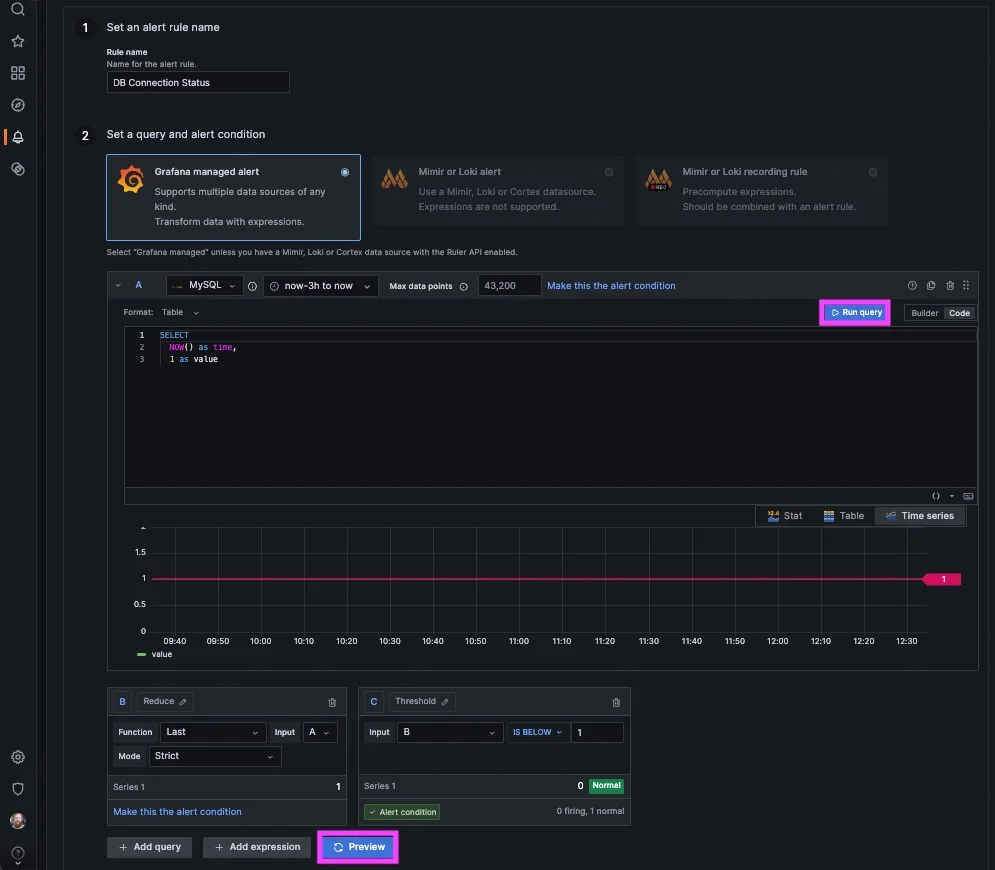Open the now-3h to now time range picker

(x=318, y=285)
